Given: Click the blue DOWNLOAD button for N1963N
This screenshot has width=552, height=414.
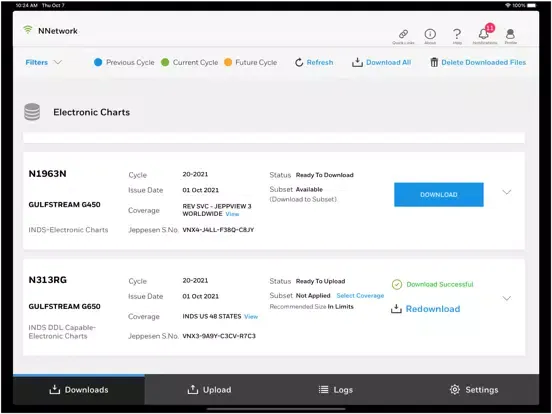Looking at the screenshot, I should pyautogui.click(x=439, y=195).
